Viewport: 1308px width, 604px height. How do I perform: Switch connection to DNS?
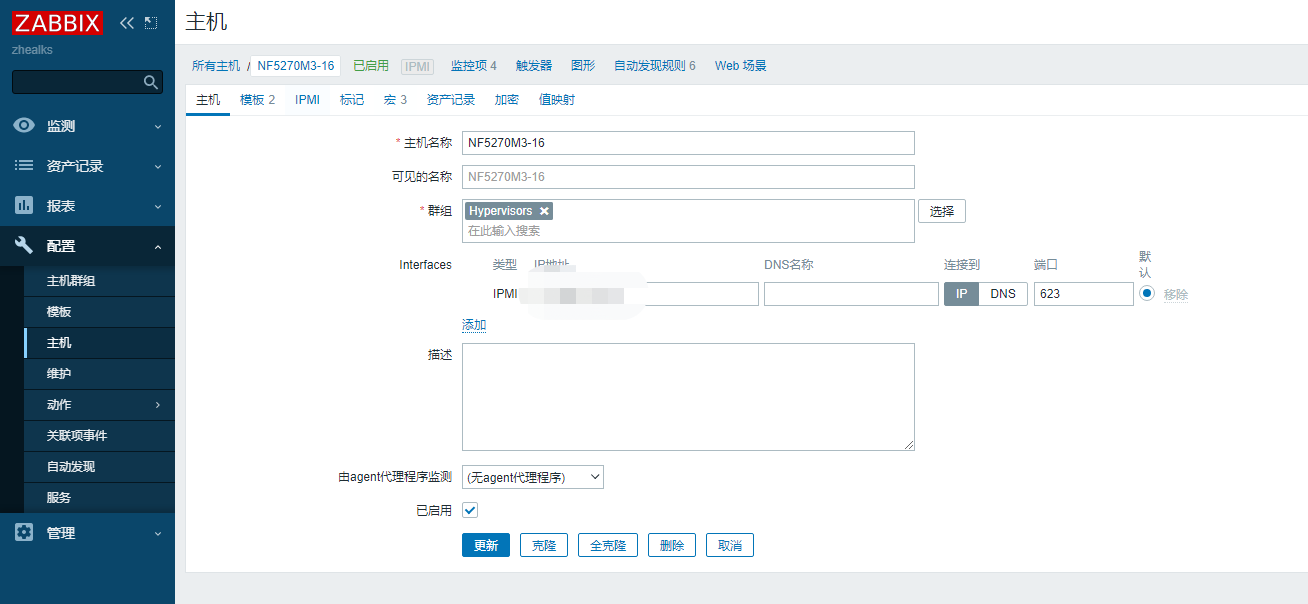tap(1002, 294)
